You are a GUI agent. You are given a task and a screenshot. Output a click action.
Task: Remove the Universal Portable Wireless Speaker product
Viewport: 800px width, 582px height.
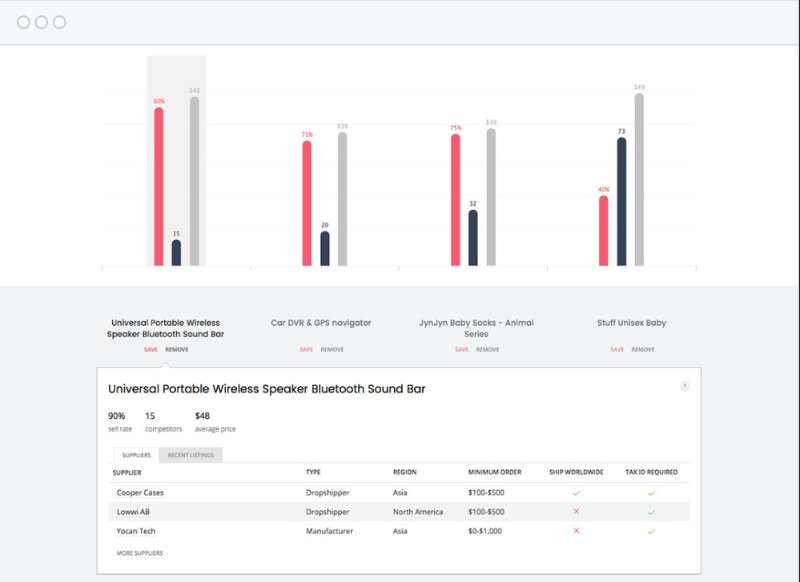point(177,349)
